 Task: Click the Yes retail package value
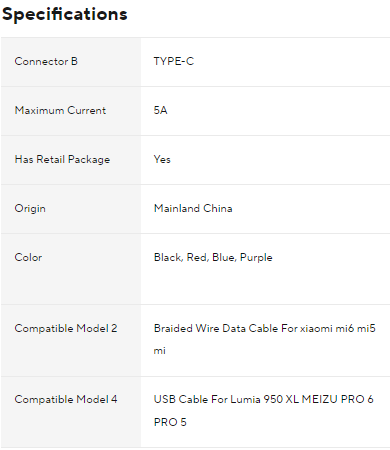(x=162, y=159)
